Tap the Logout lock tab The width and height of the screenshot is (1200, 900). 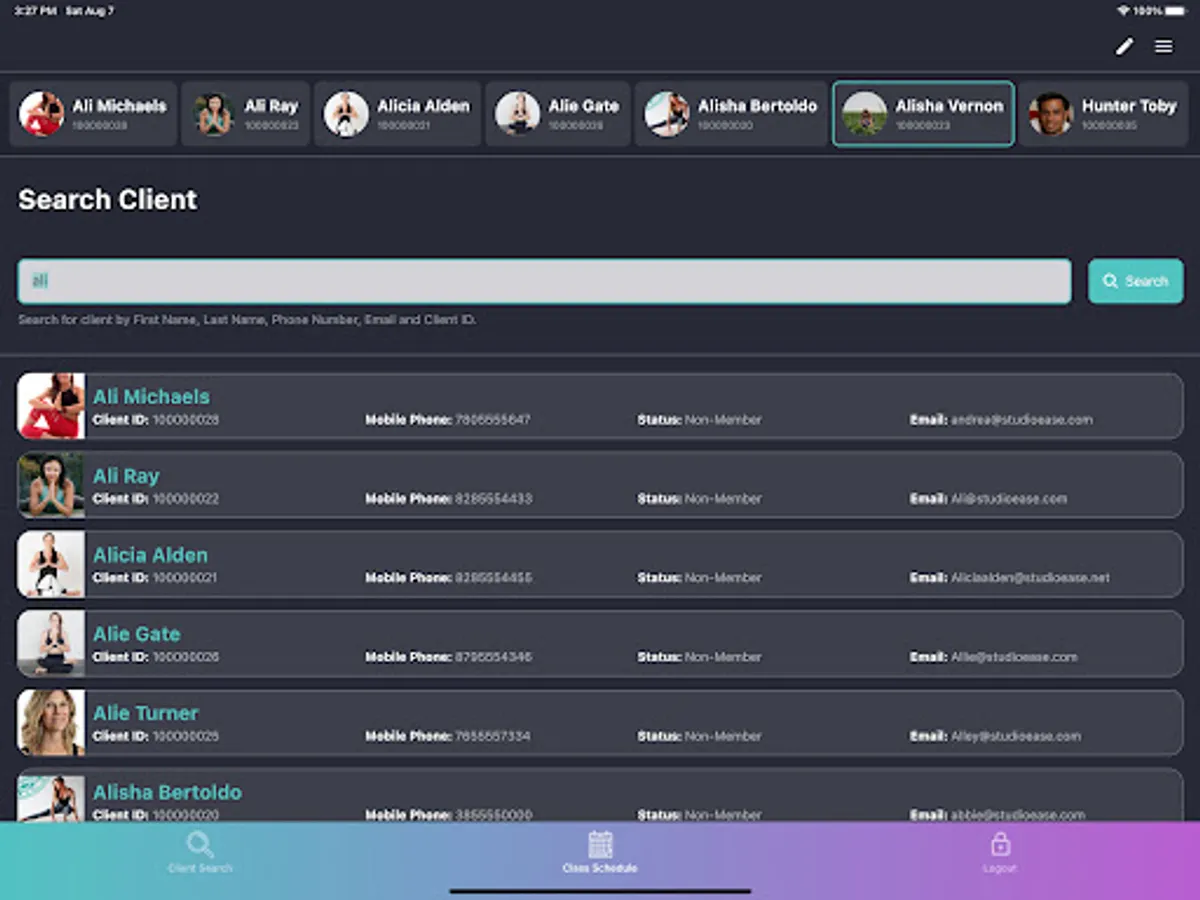pos(1000,852)
